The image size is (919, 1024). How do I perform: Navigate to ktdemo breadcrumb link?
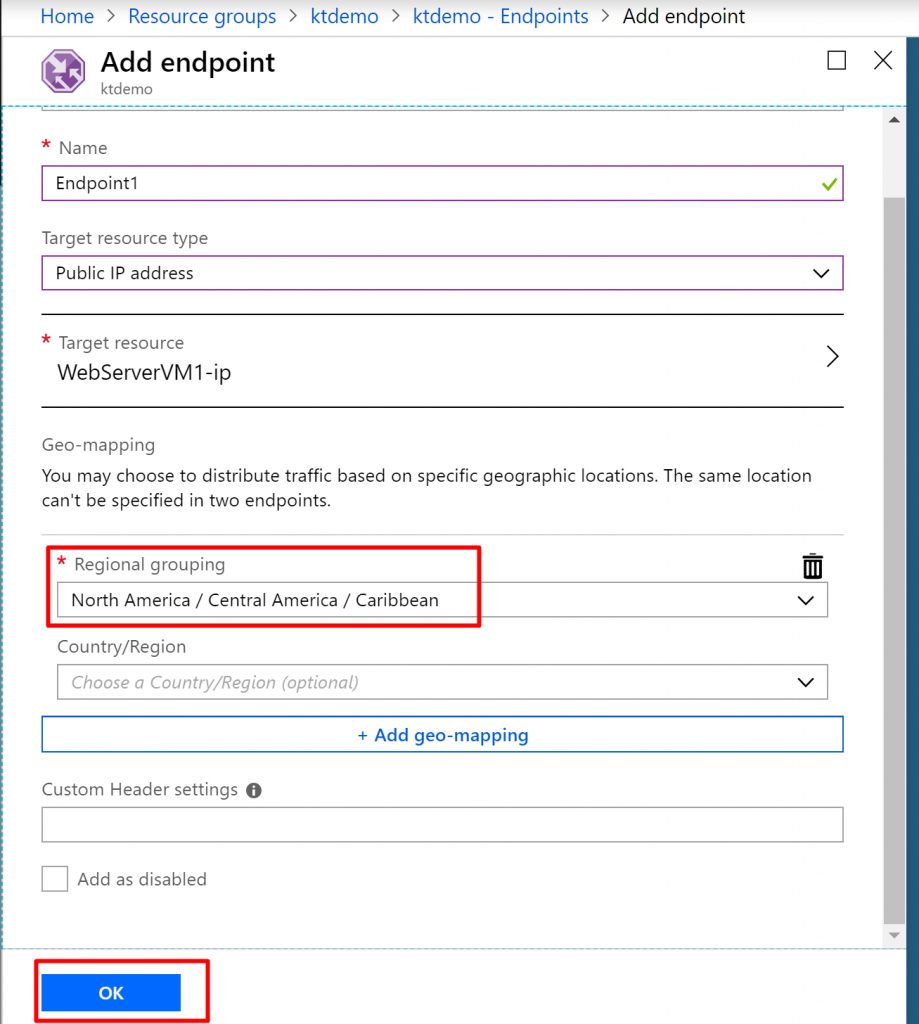[344, 16]
